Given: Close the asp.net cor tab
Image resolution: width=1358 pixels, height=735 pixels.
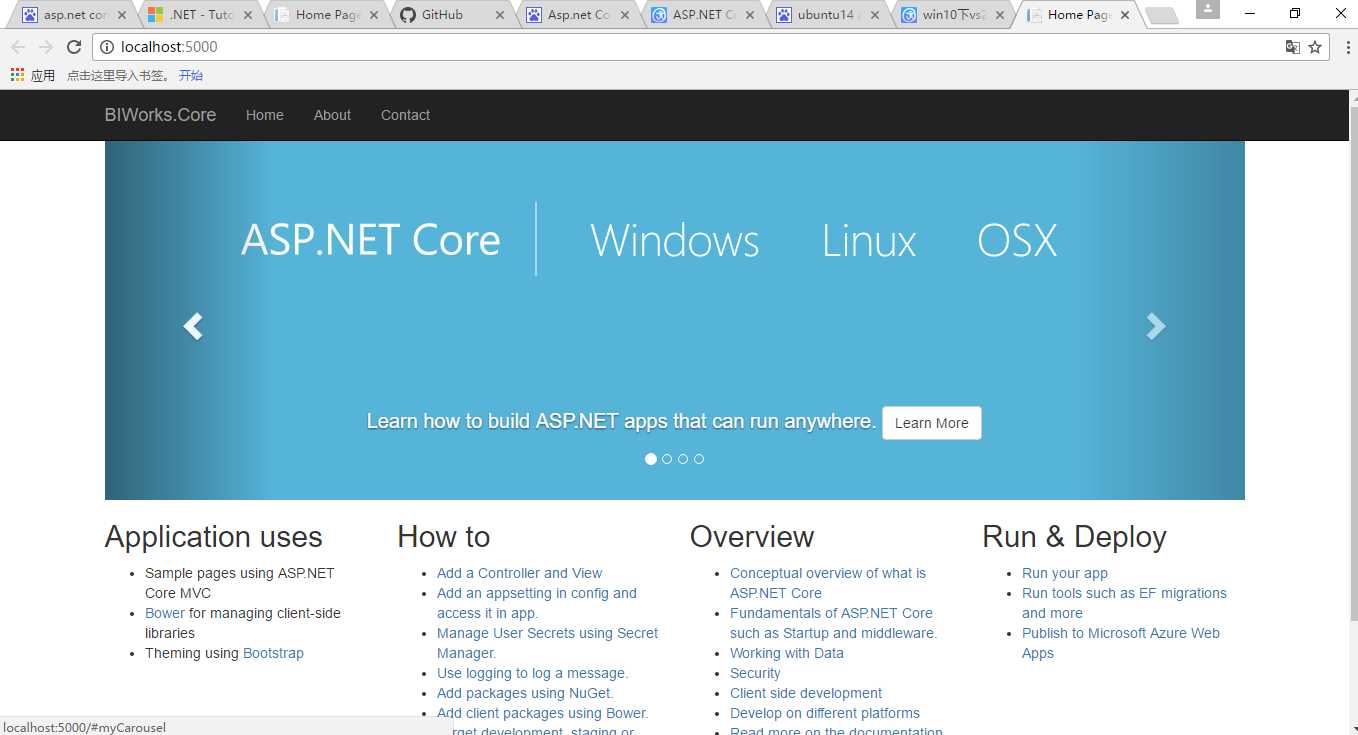Looking at the screenshot, I should pos(122,15).
